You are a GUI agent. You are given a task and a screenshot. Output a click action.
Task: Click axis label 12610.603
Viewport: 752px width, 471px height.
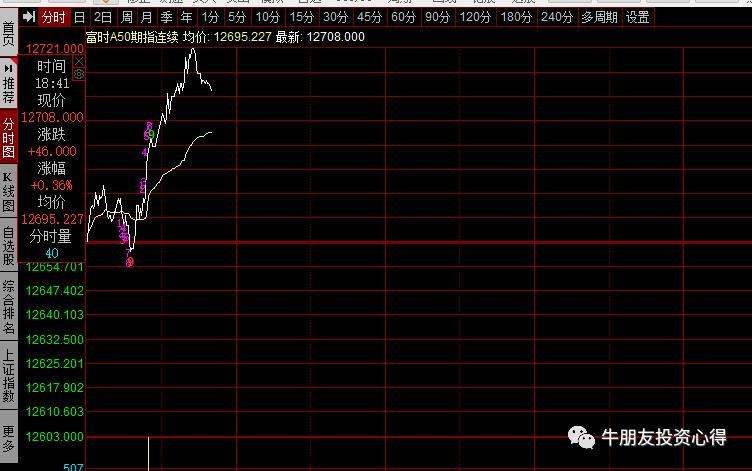point(55,412)
